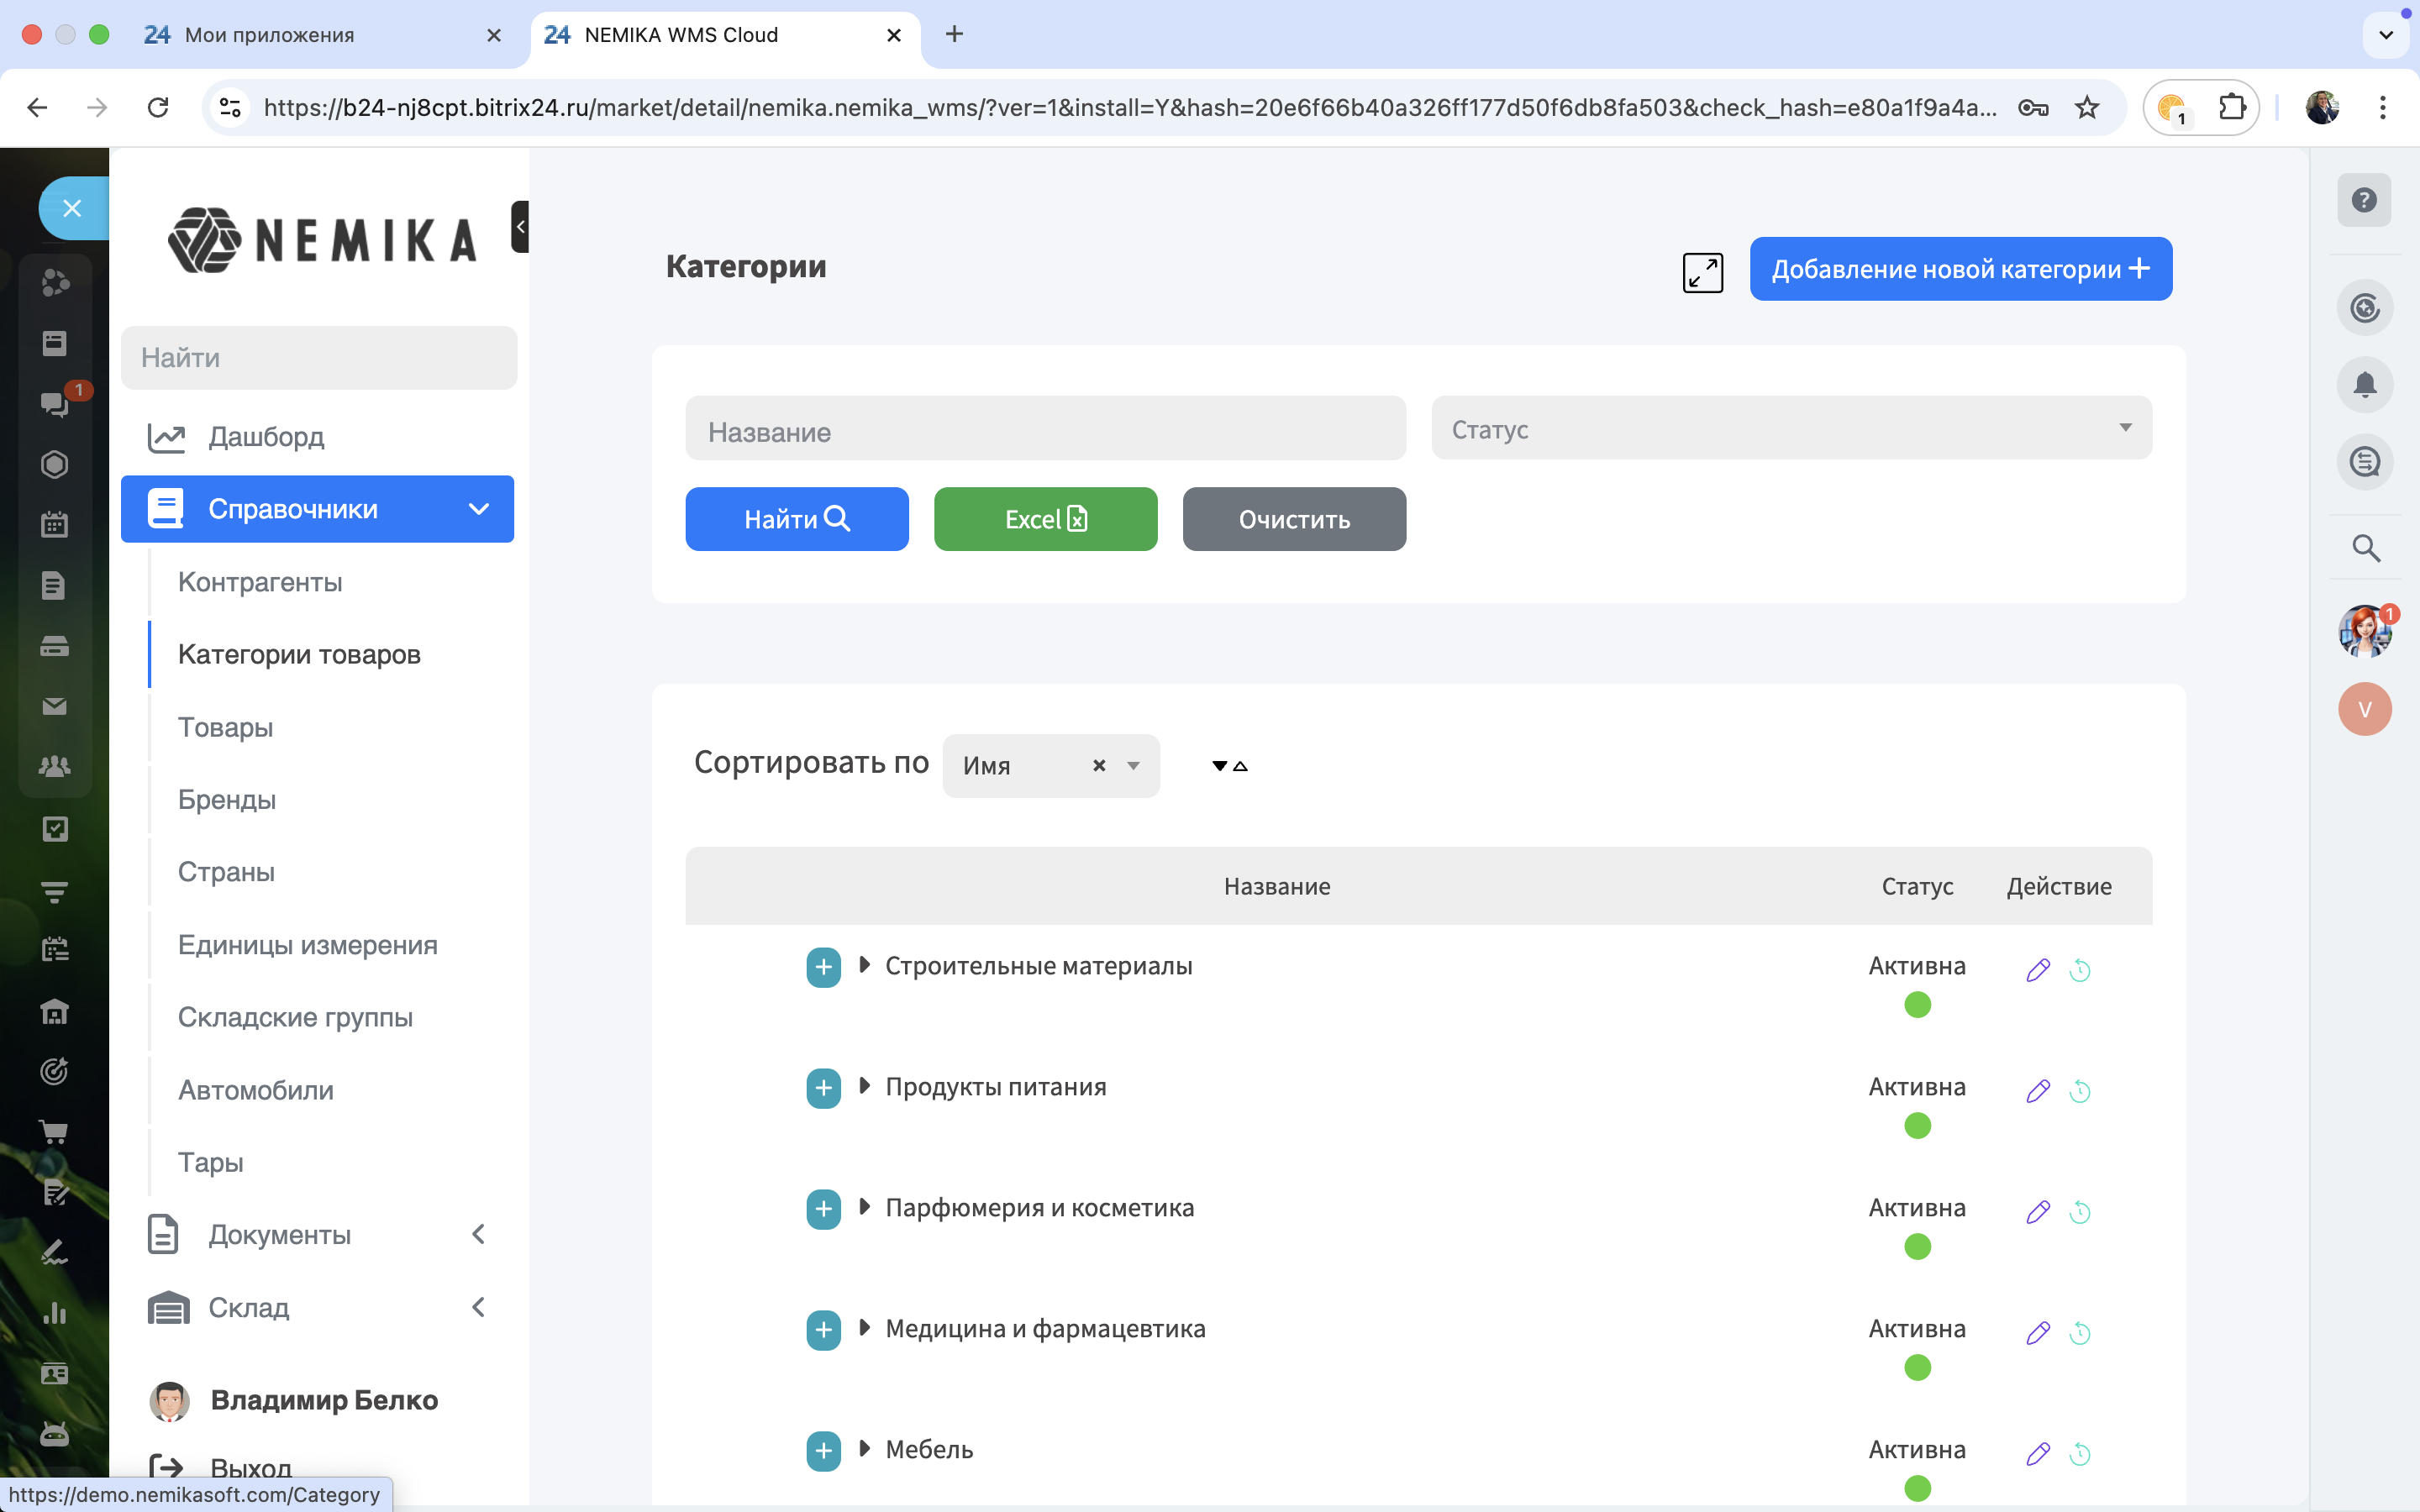The width and height of the screenshot is (2420, 1512).
Task: Click the Название search input field
Action: point(1045,431)
